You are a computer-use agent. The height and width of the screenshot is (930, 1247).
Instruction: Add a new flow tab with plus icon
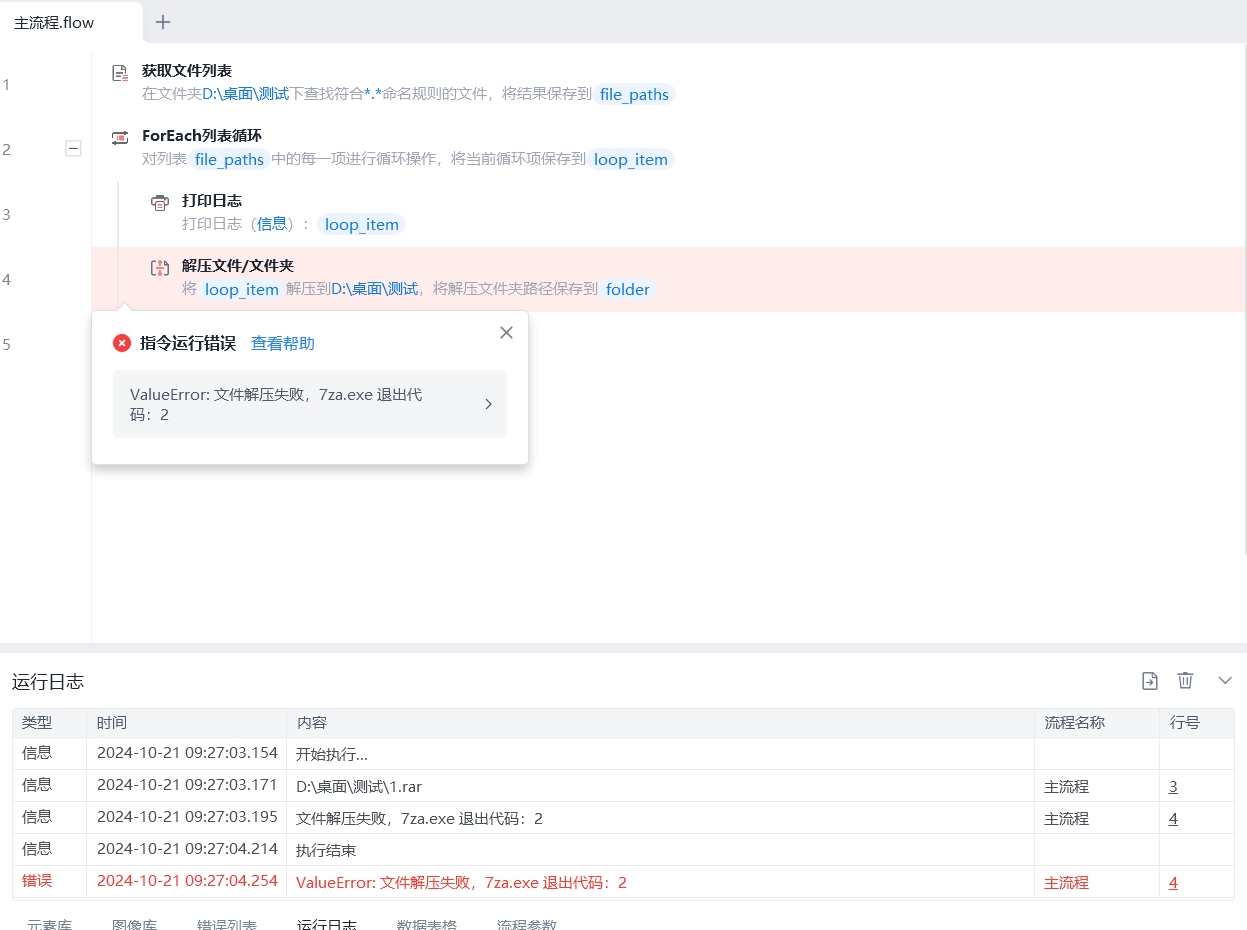(x=163, y=22)
